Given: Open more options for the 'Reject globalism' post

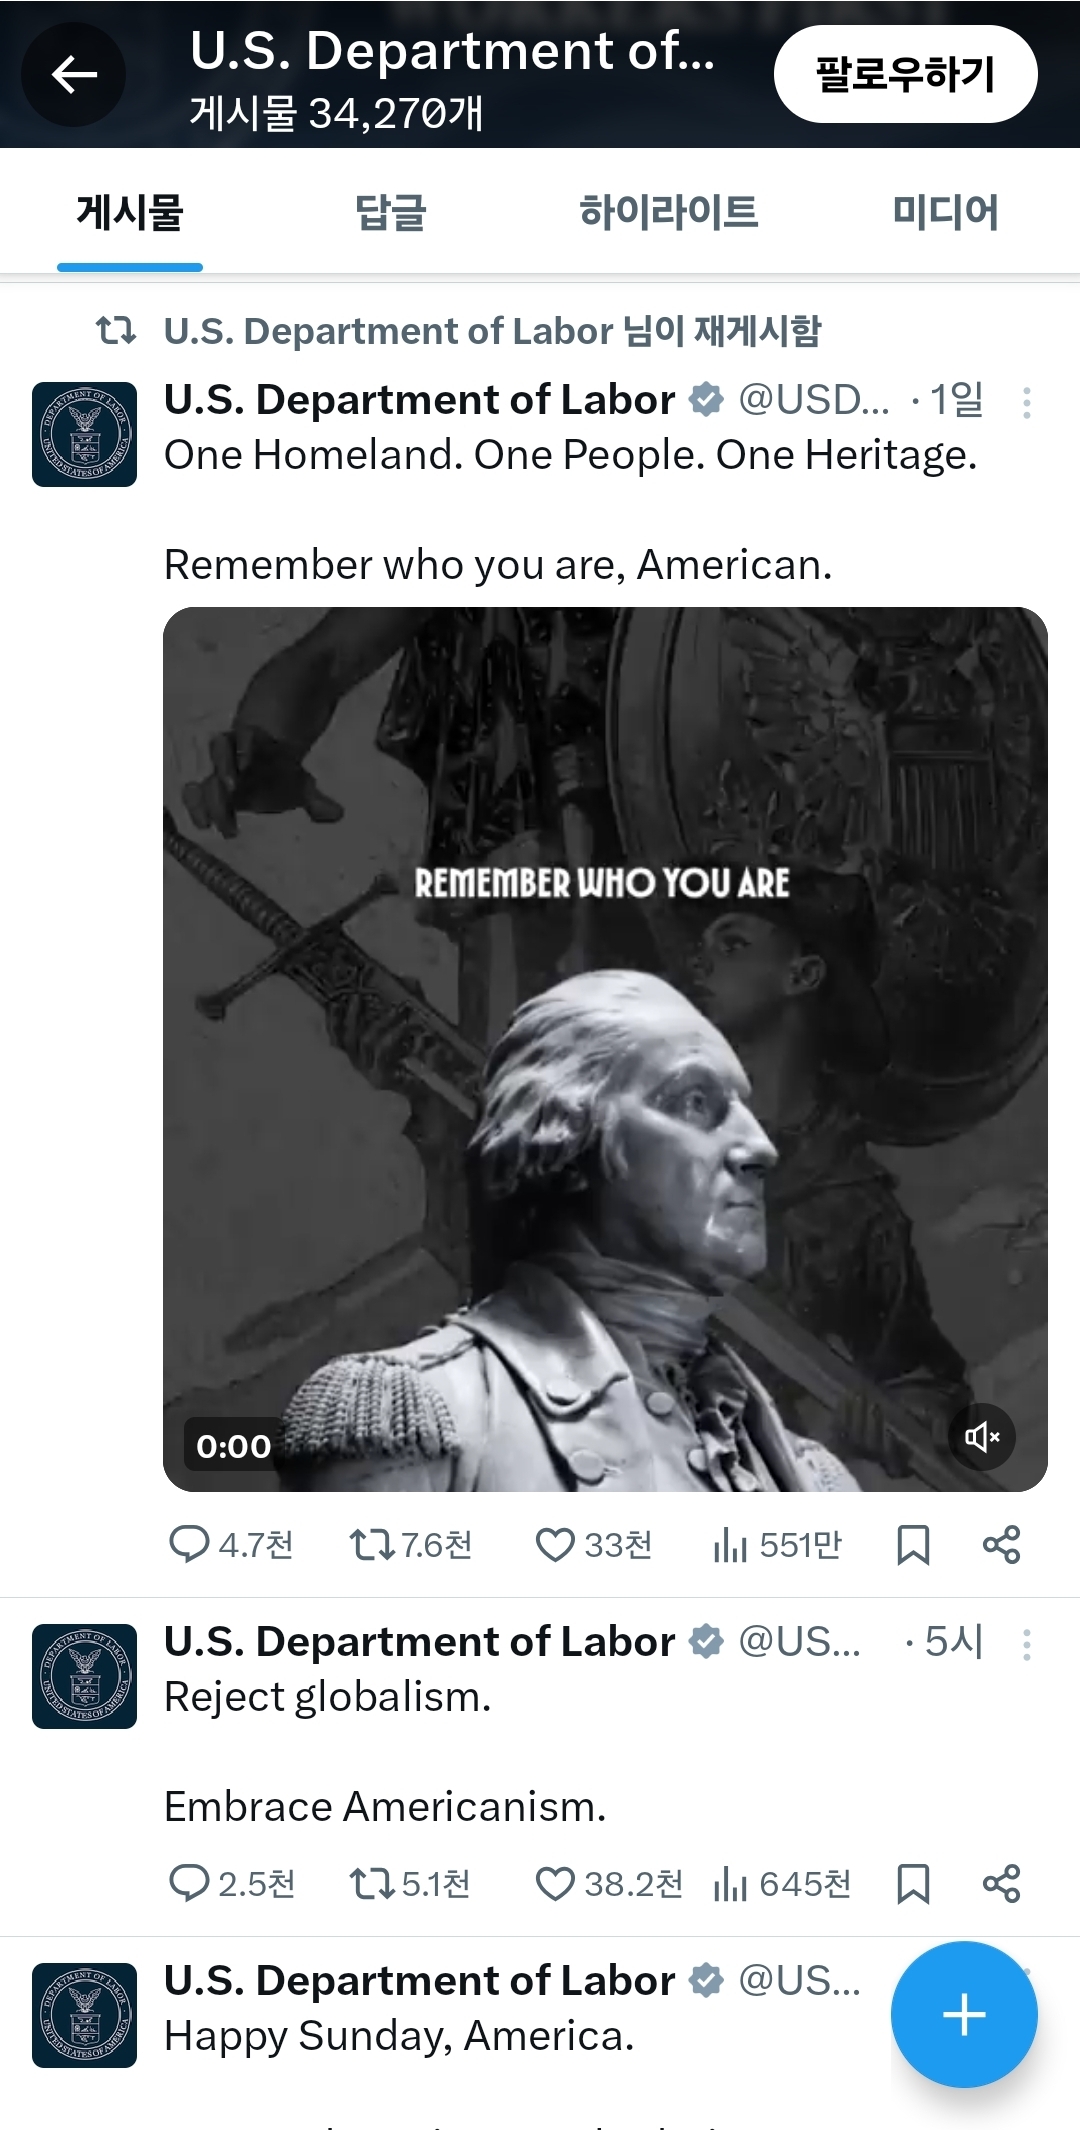Looking at the screenshot, I should tap(1026, 1645).
